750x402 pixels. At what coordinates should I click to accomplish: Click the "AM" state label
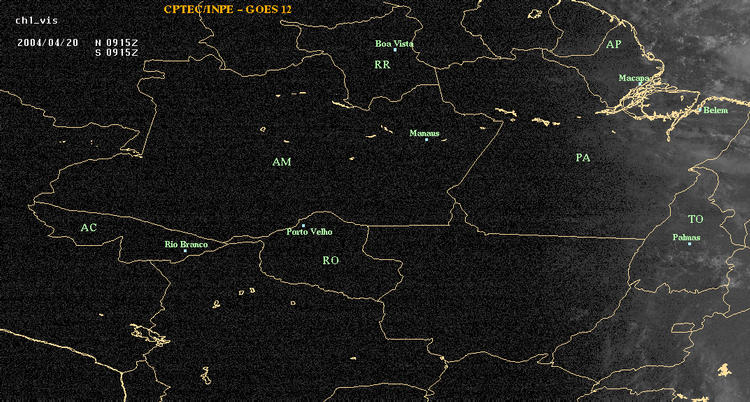tap(282, 162)
